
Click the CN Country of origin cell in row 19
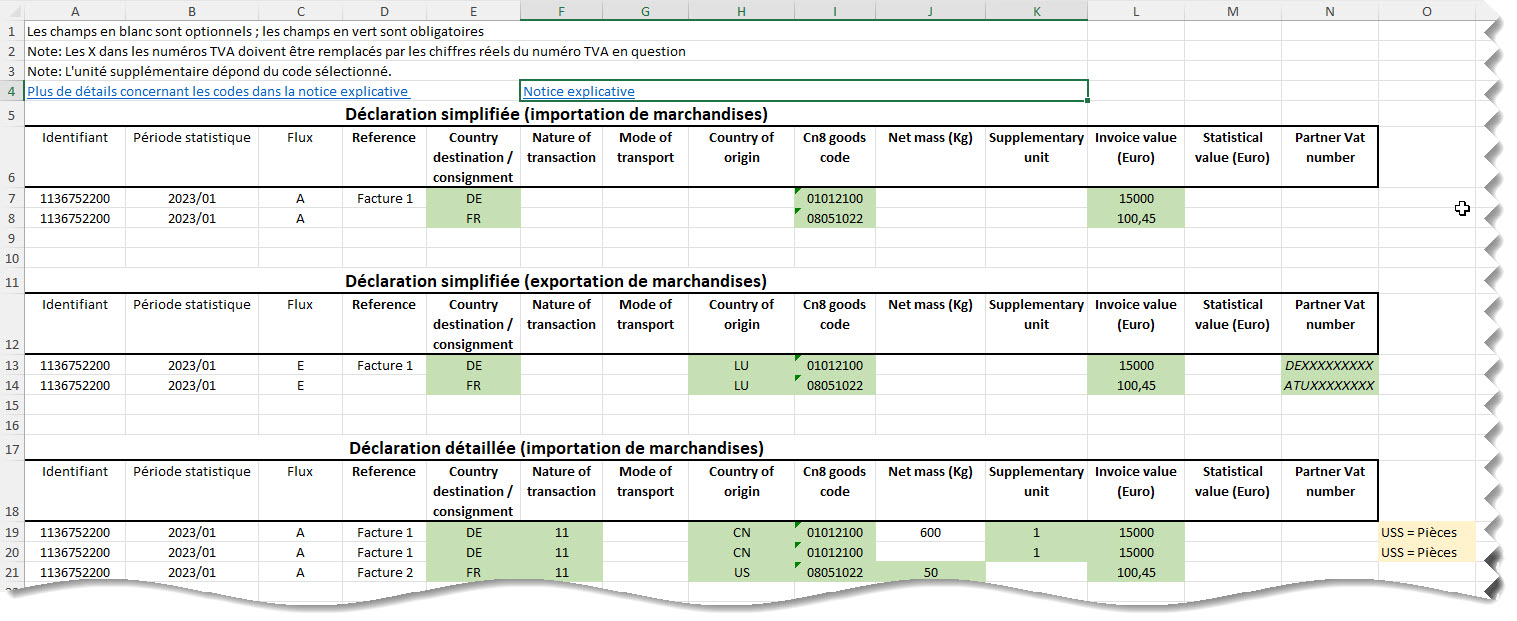(x=740, y=532)
